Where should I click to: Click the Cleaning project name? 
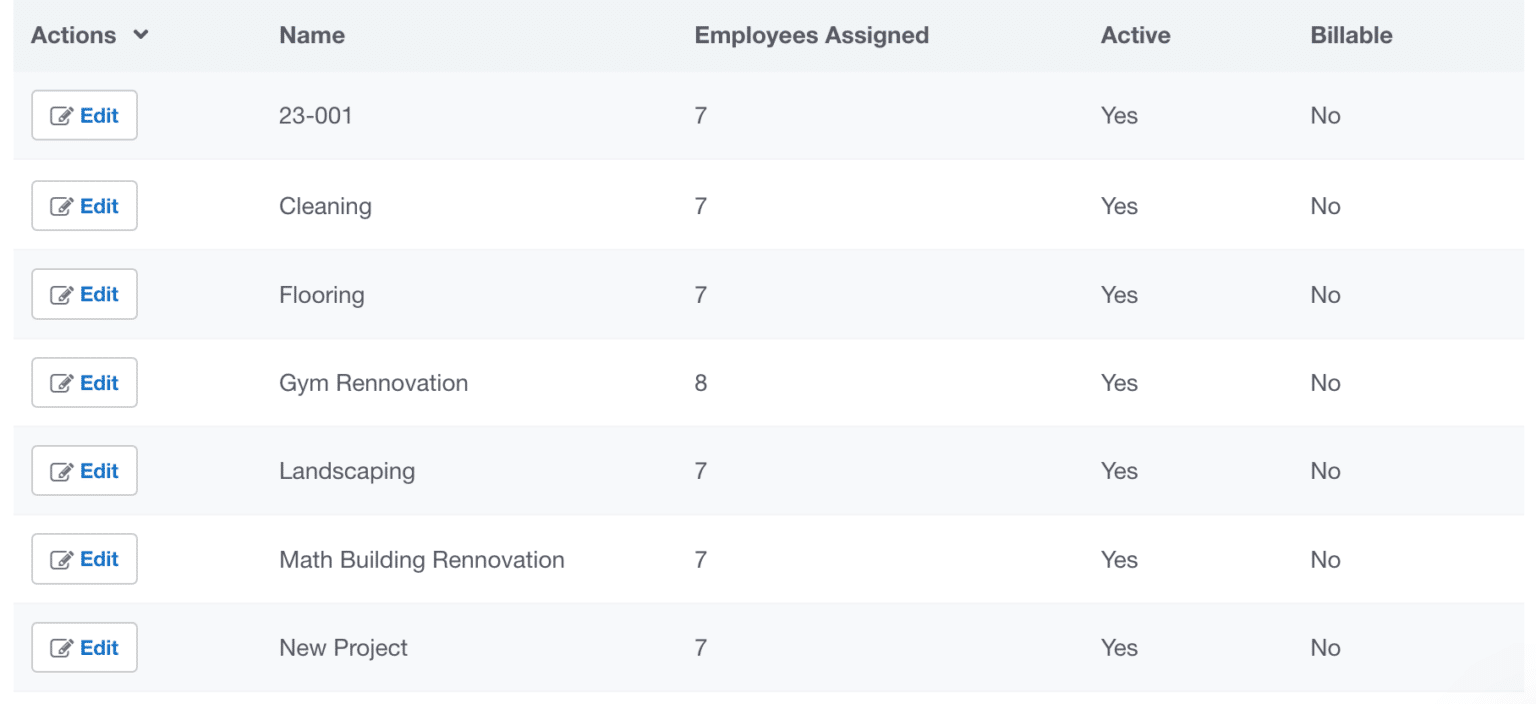pos(325,205)
